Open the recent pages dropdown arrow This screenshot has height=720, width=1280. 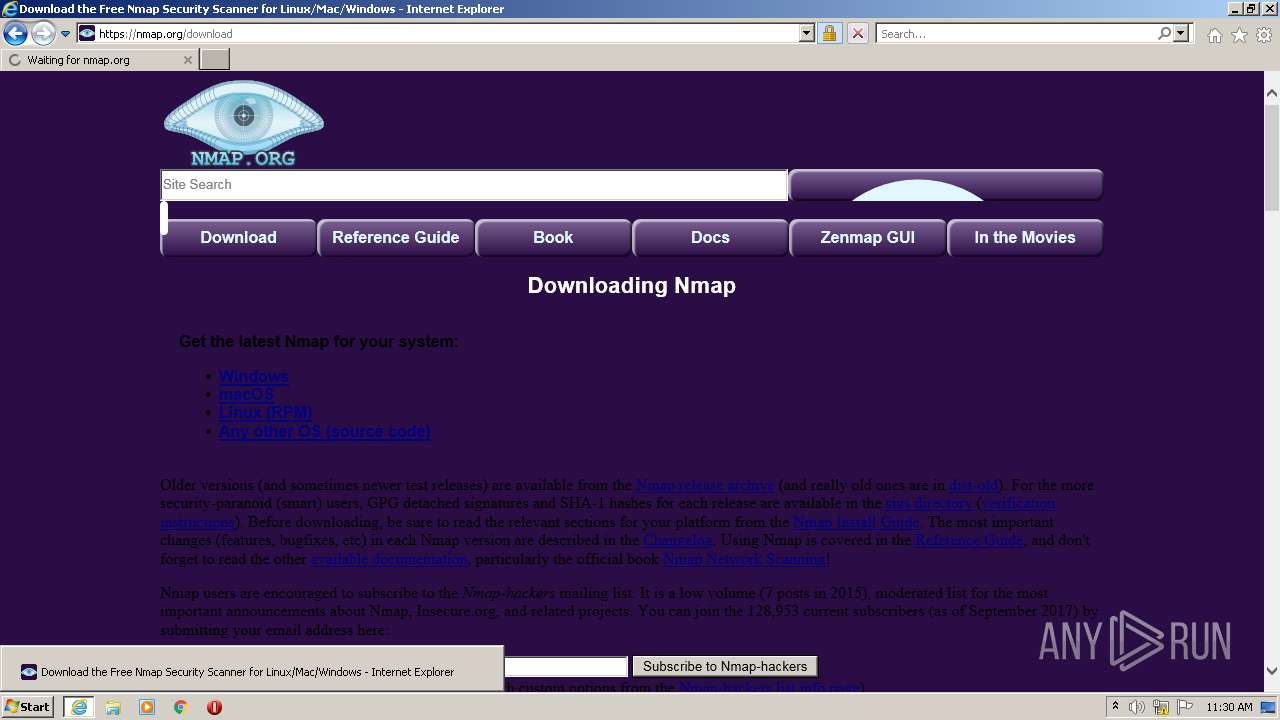[x=65, y=34]
